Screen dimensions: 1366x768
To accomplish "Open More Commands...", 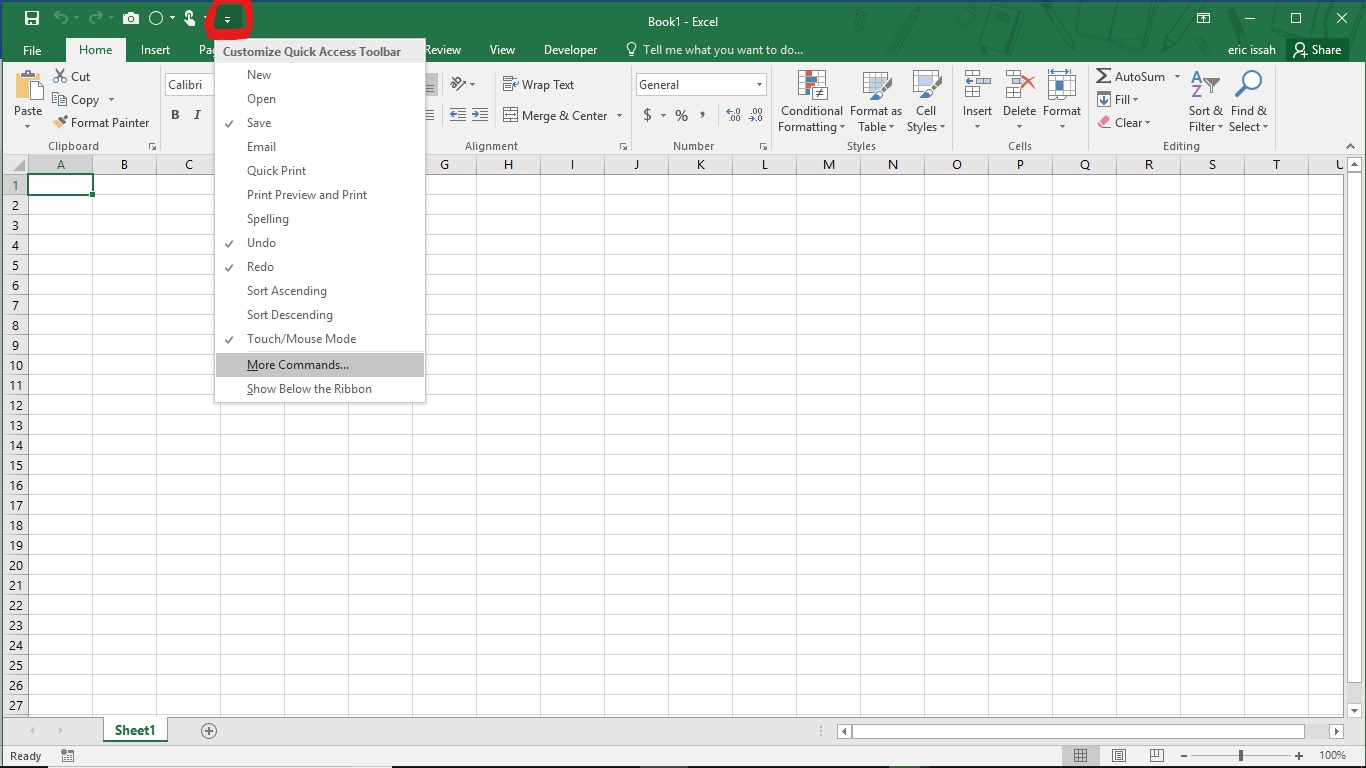I will 320,365.
